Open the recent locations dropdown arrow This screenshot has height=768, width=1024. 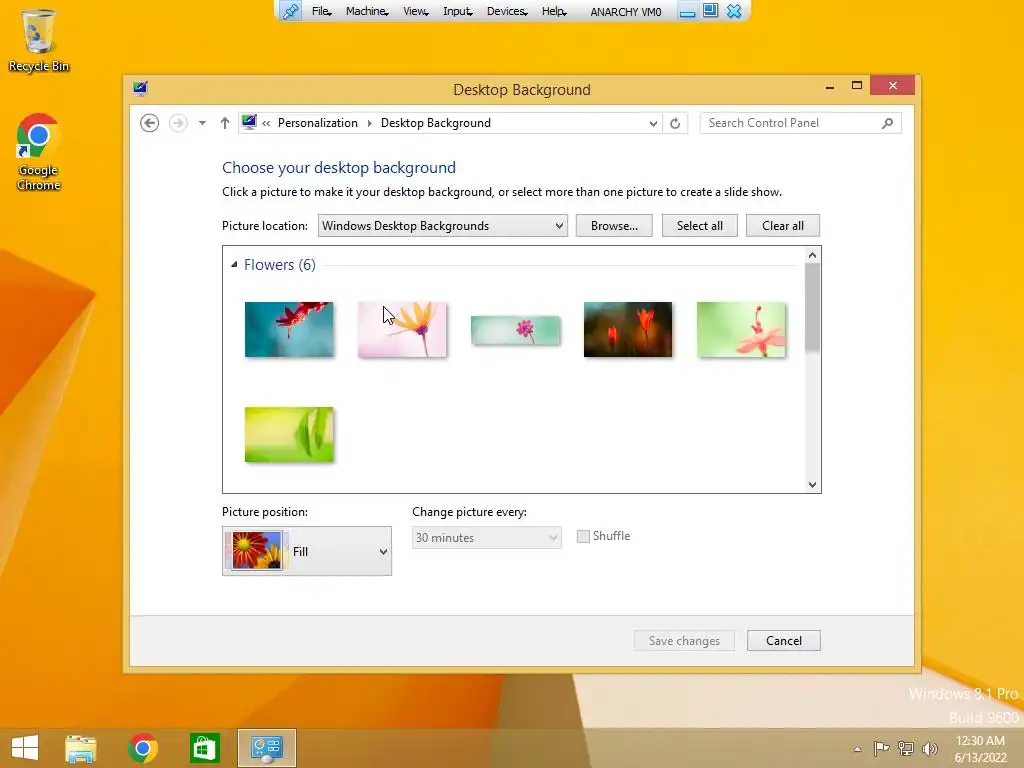click(202, 123)
